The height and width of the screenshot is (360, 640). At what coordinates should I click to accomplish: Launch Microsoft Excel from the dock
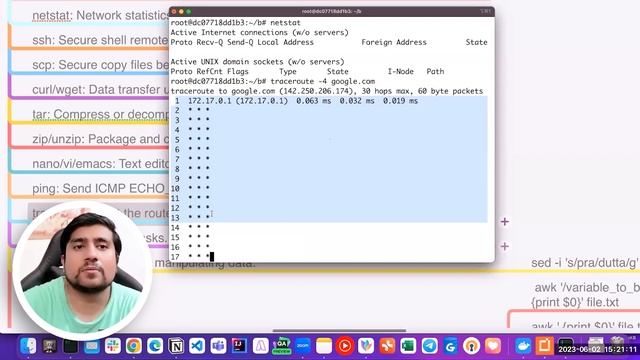point(408,346)
